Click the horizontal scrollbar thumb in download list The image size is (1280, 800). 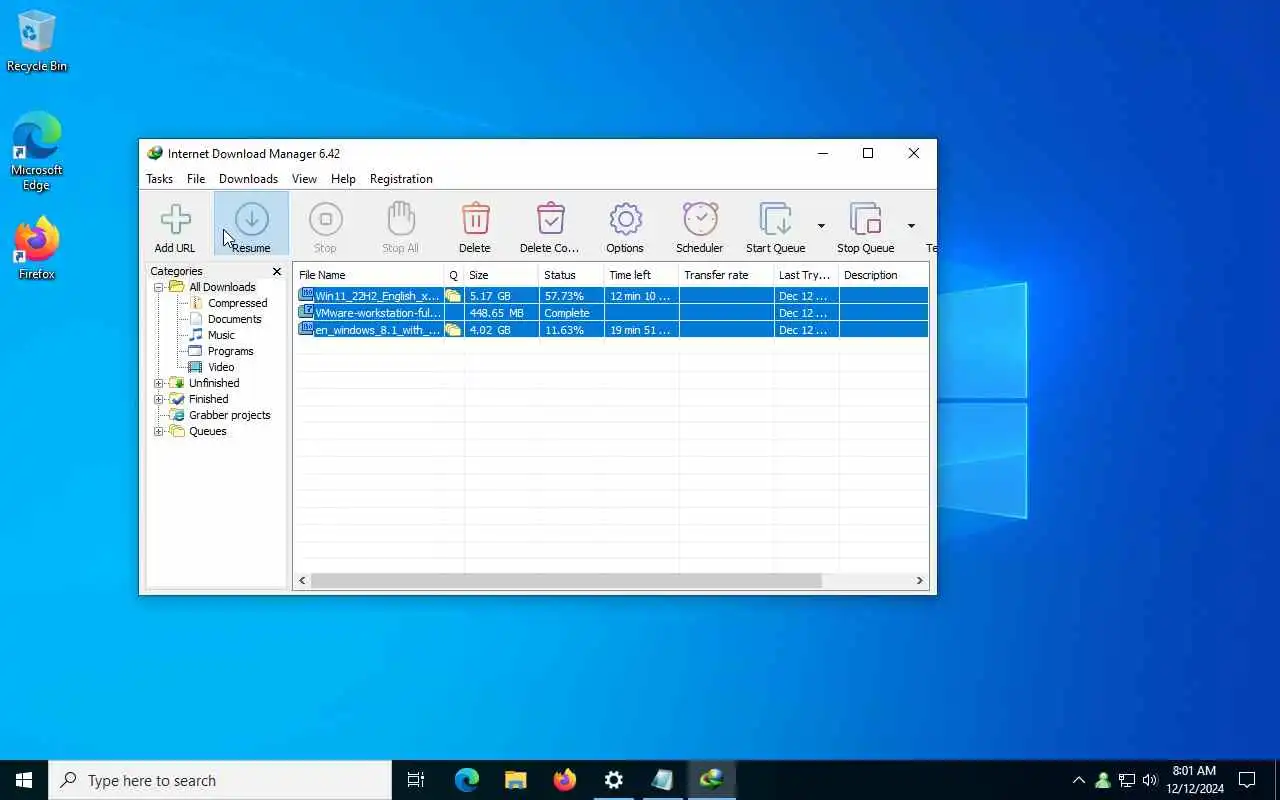566,581
